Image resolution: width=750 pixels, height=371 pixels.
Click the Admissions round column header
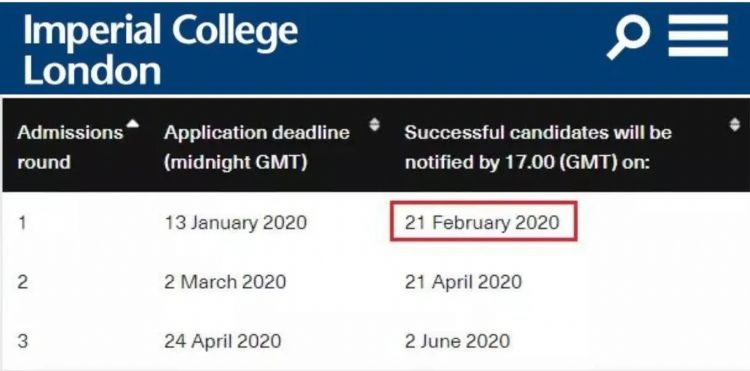coord(70,147)
